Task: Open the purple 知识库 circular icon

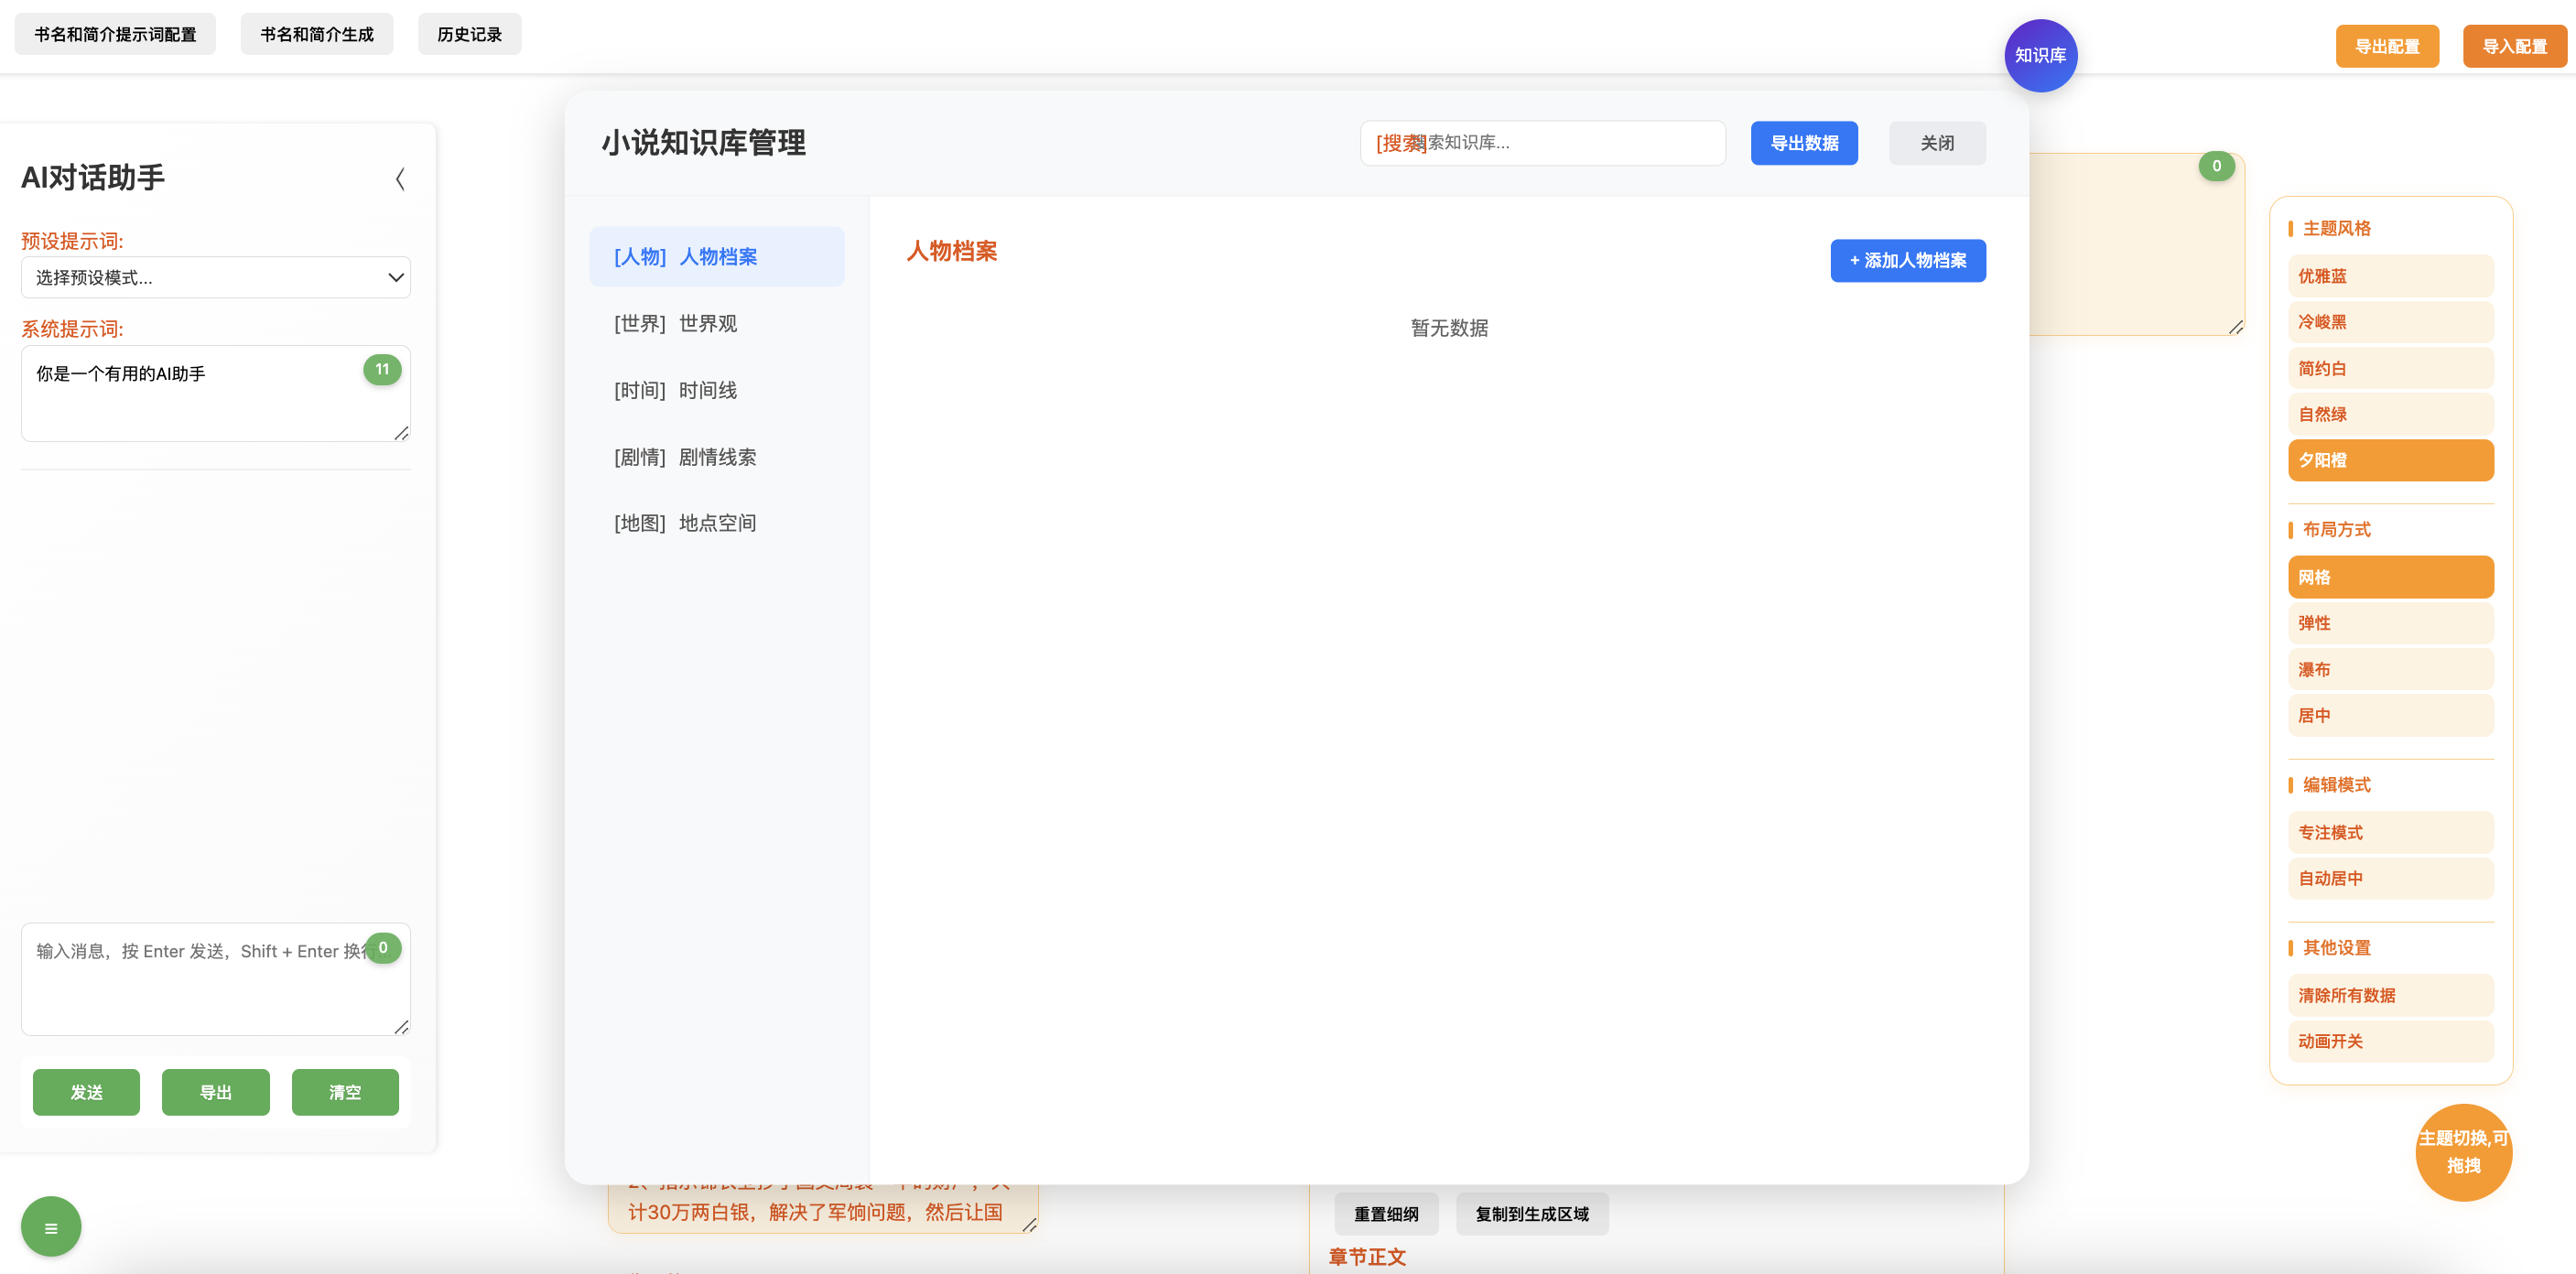Action: (x=2041, y=55)
